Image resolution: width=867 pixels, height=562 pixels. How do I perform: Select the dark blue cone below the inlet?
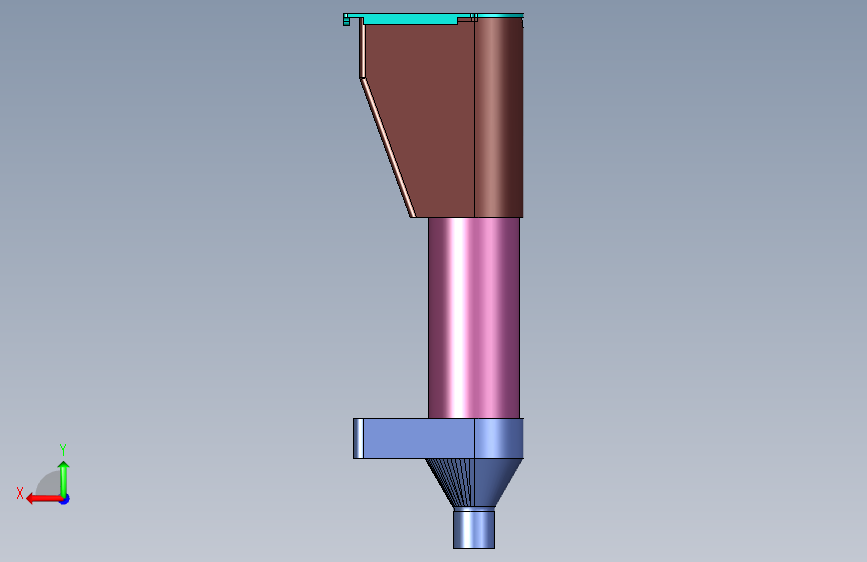pyautogui.click(x=474, y=483)
